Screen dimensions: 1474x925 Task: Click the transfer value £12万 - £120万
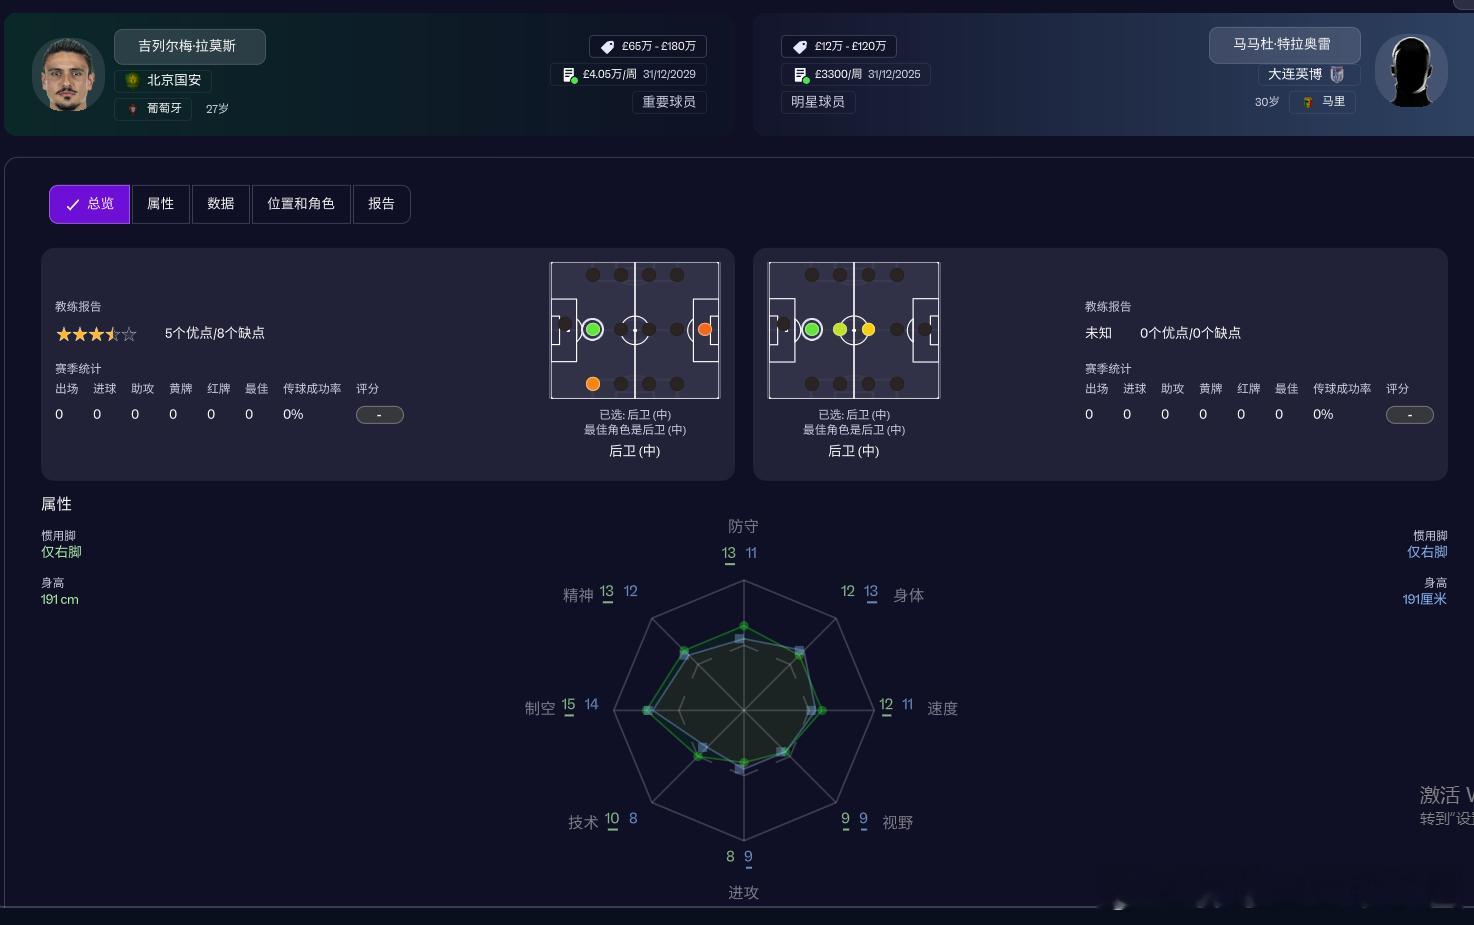[851, 46]
